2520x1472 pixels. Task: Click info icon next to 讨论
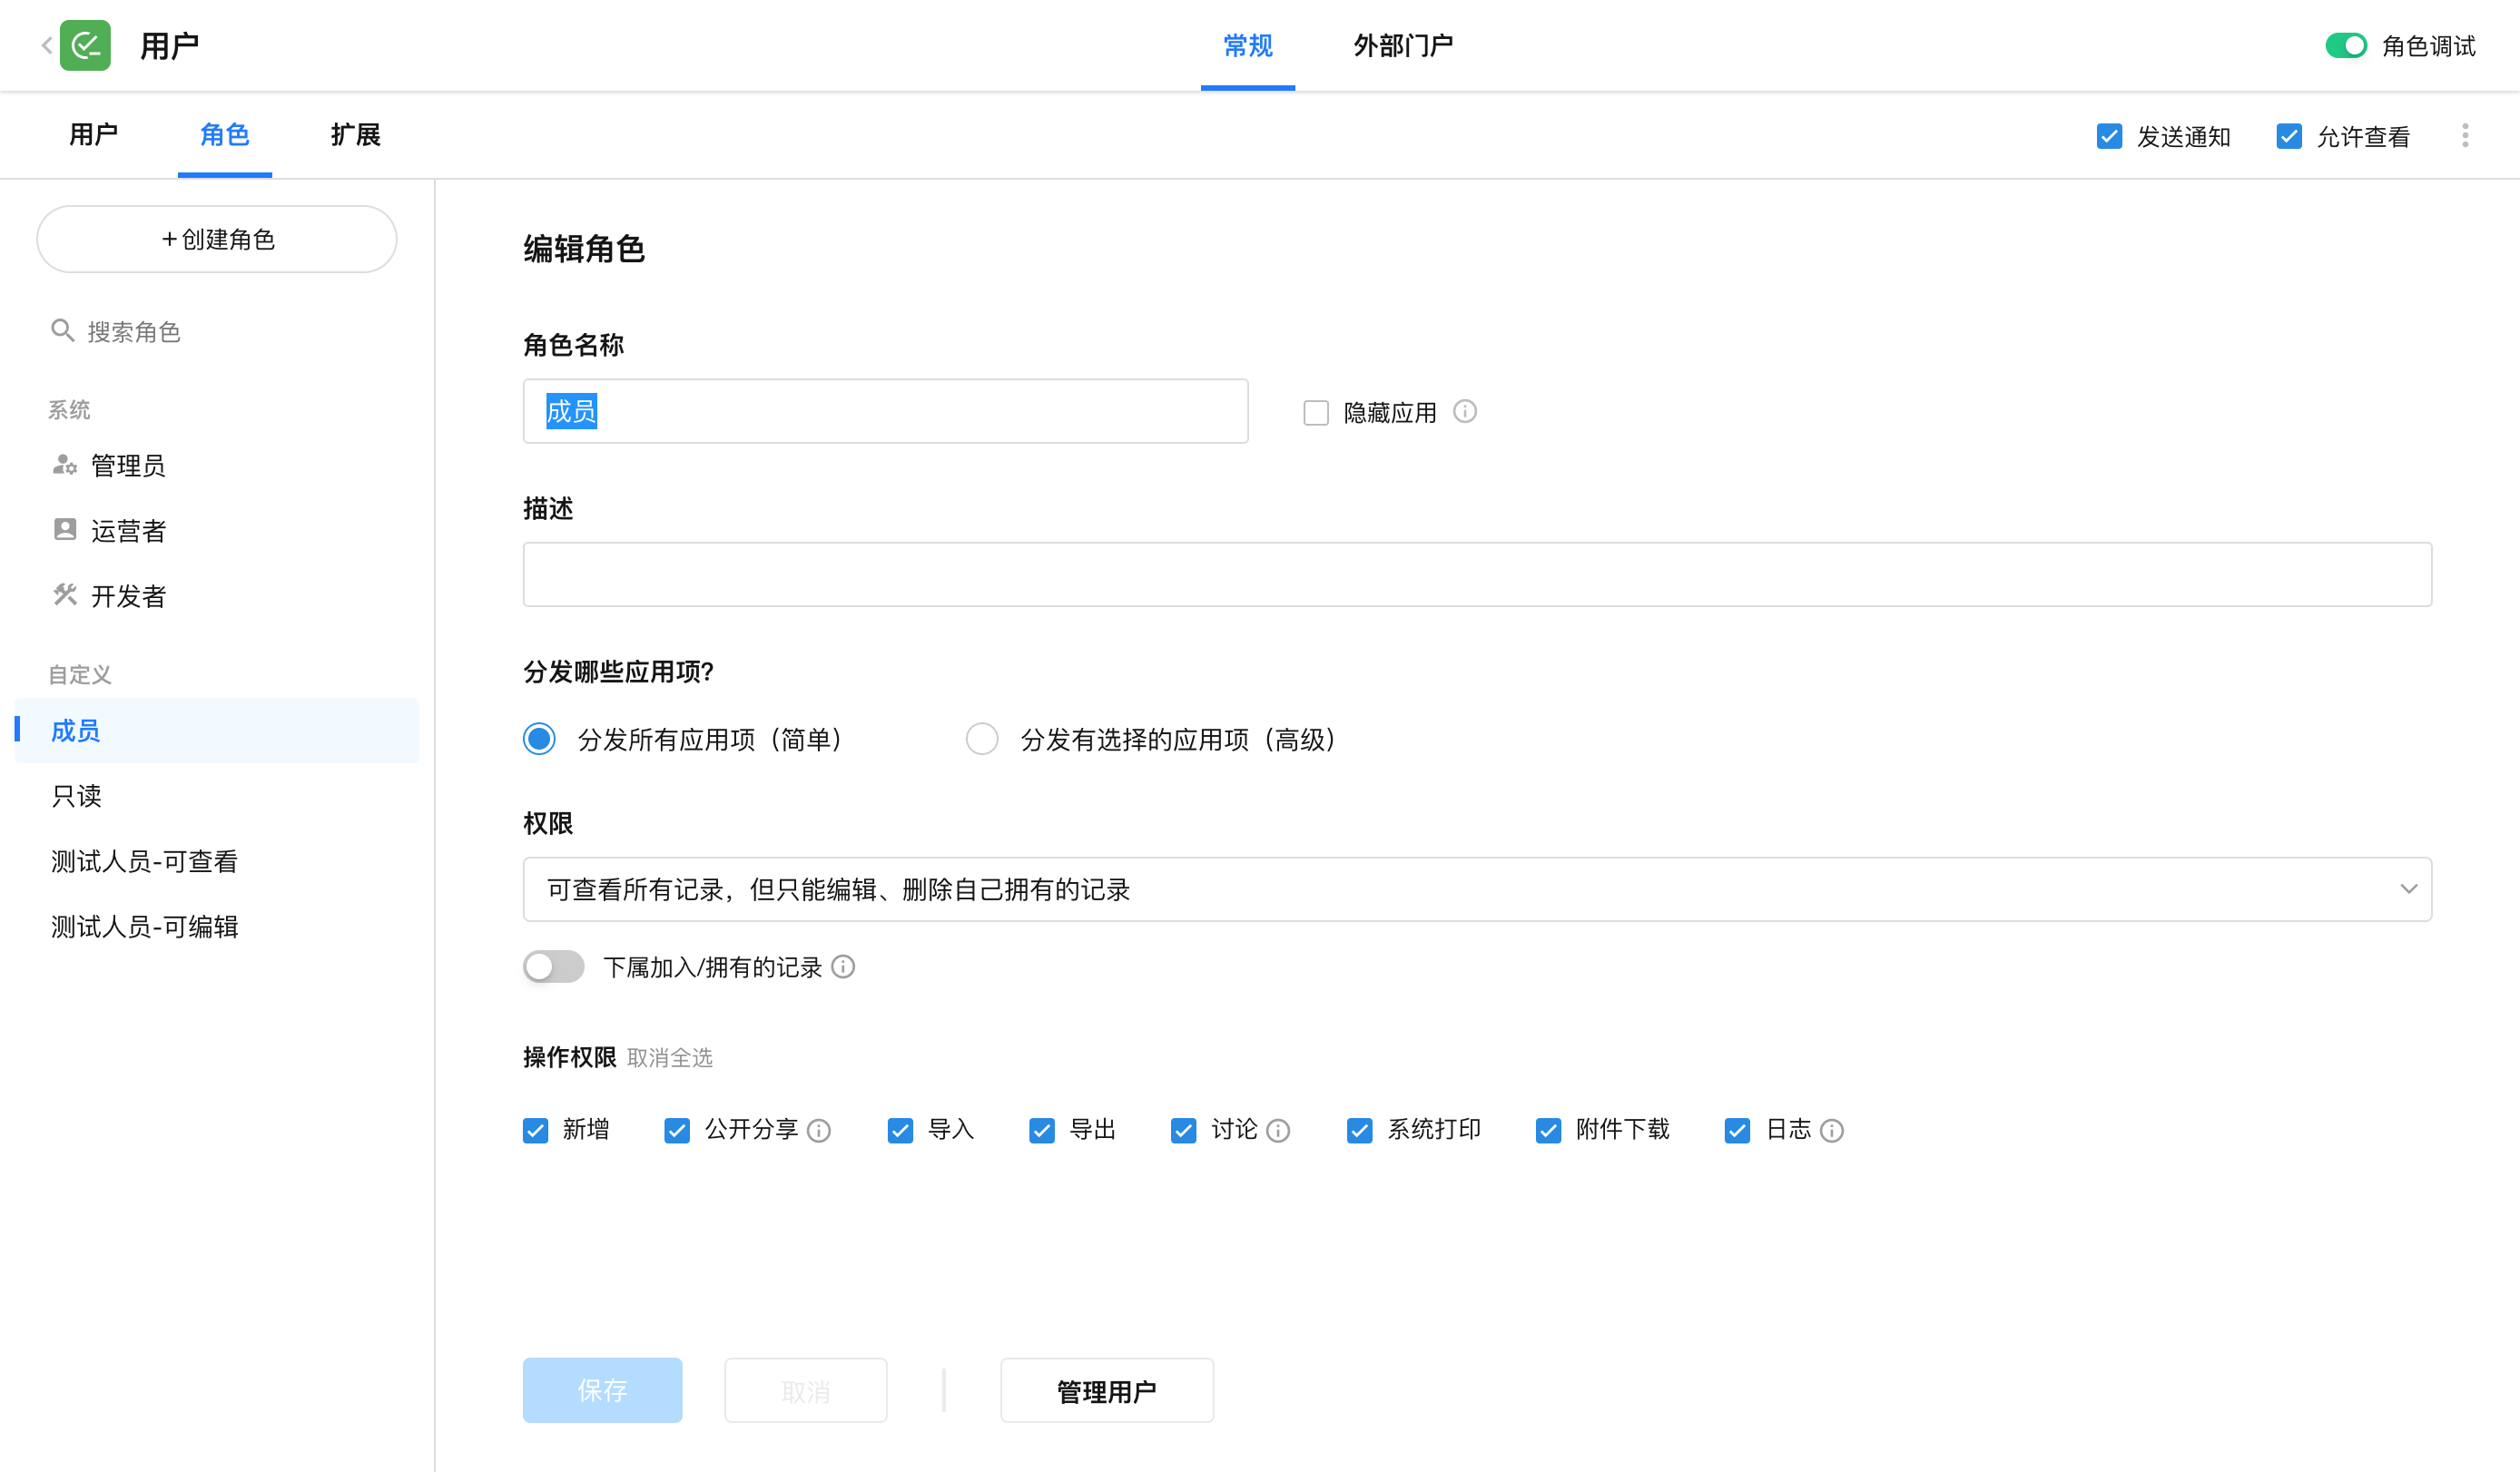1277,1130
